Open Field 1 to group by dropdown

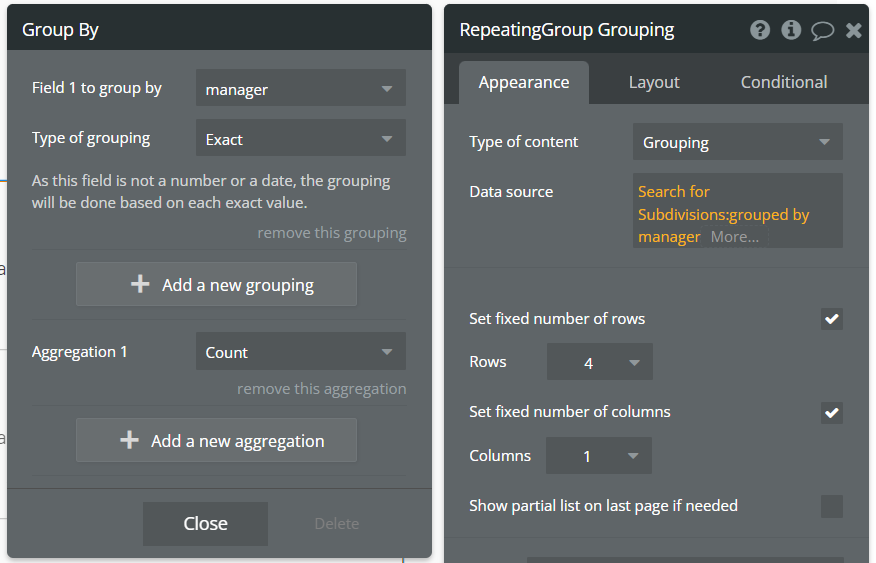[x=300, y=89]
